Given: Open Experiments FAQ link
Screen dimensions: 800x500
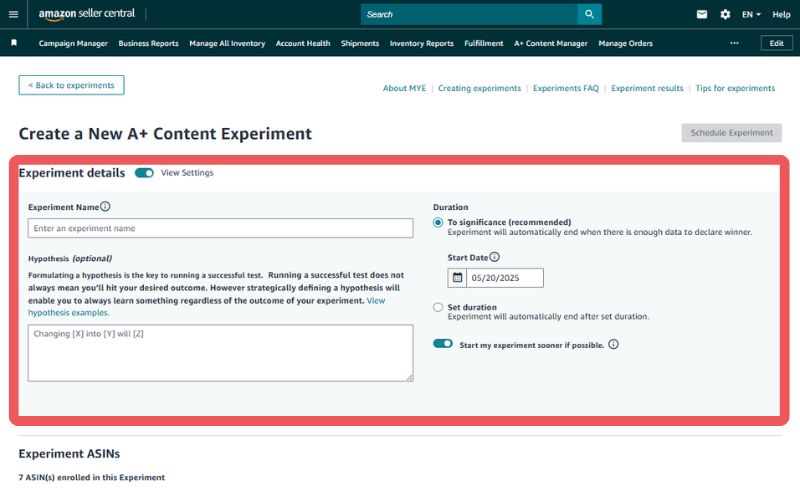Looking at the screenshot, I should tap(566, 88).
